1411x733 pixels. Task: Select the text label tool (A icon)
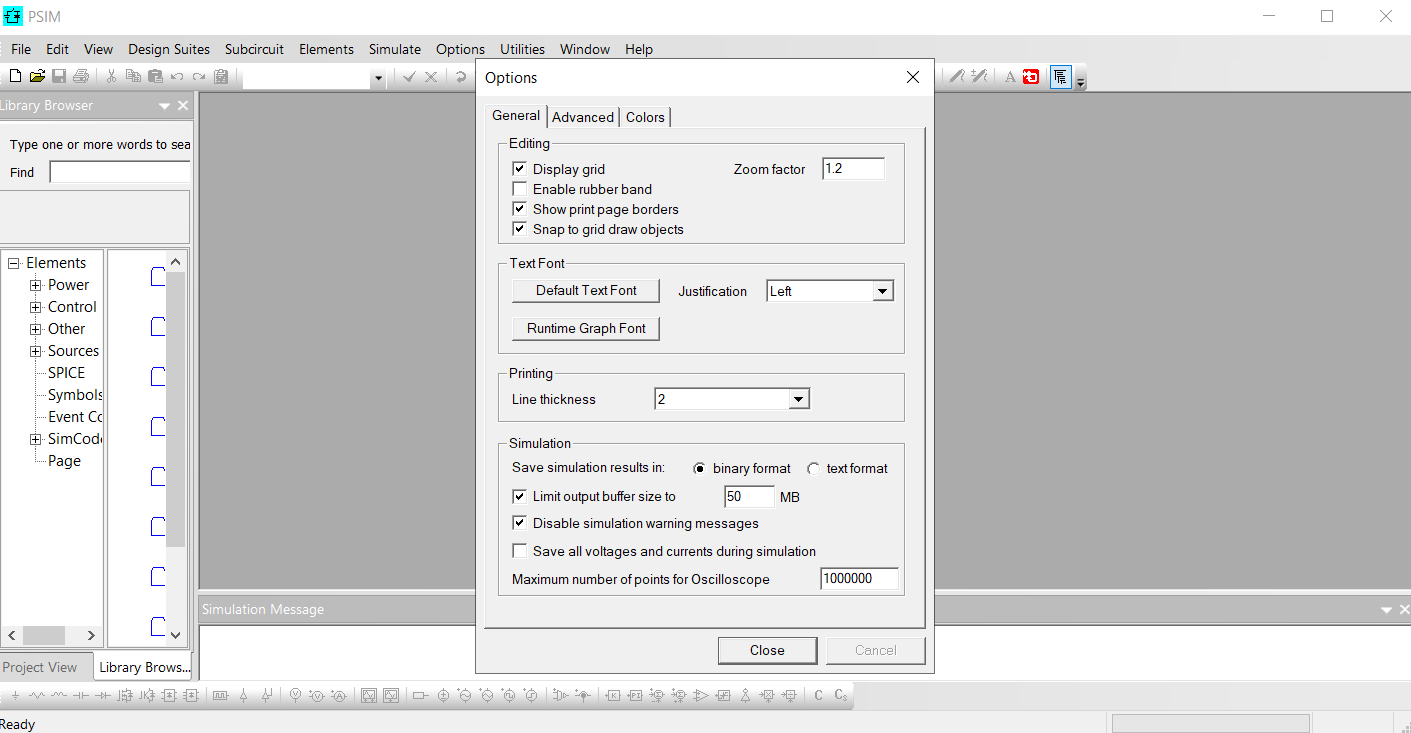[1010, 76]
